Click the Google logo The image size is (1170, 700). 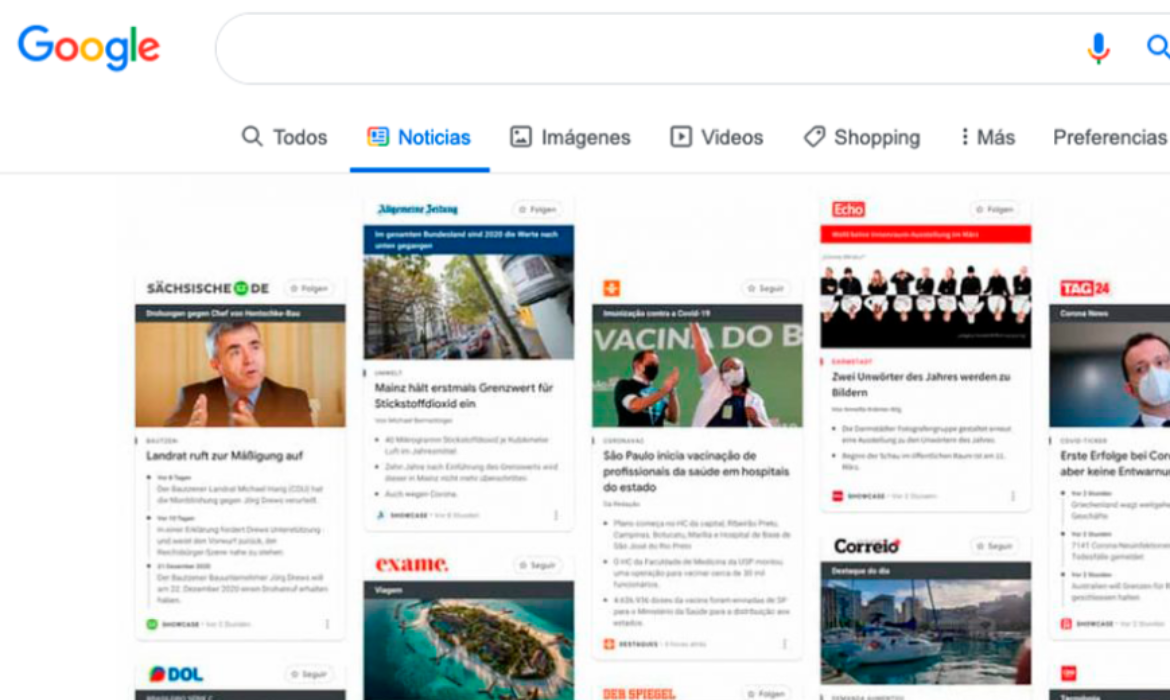click(x=89, y=47)
